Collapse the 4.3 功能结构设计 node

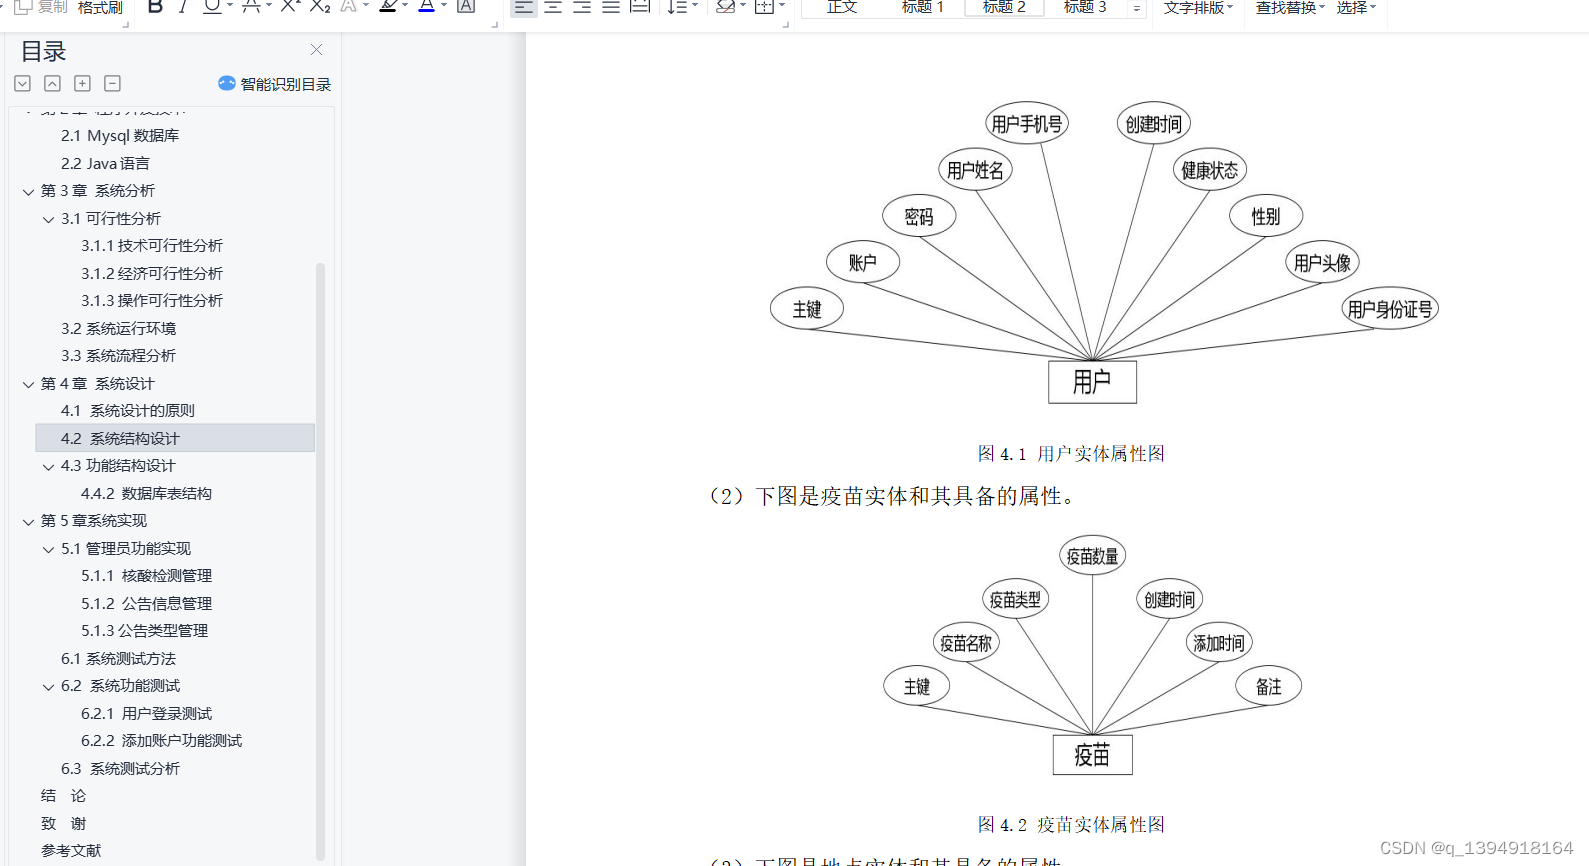coord(48,466)
